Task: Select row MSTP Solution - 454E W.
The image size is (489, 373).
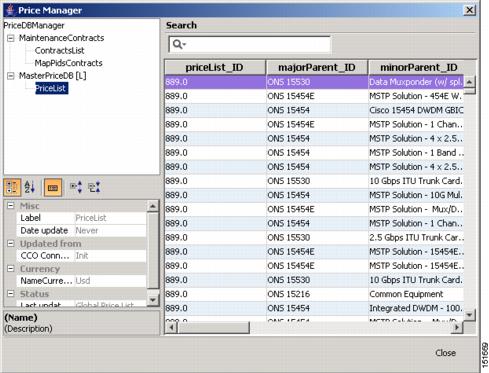Action: pos(314,96)
